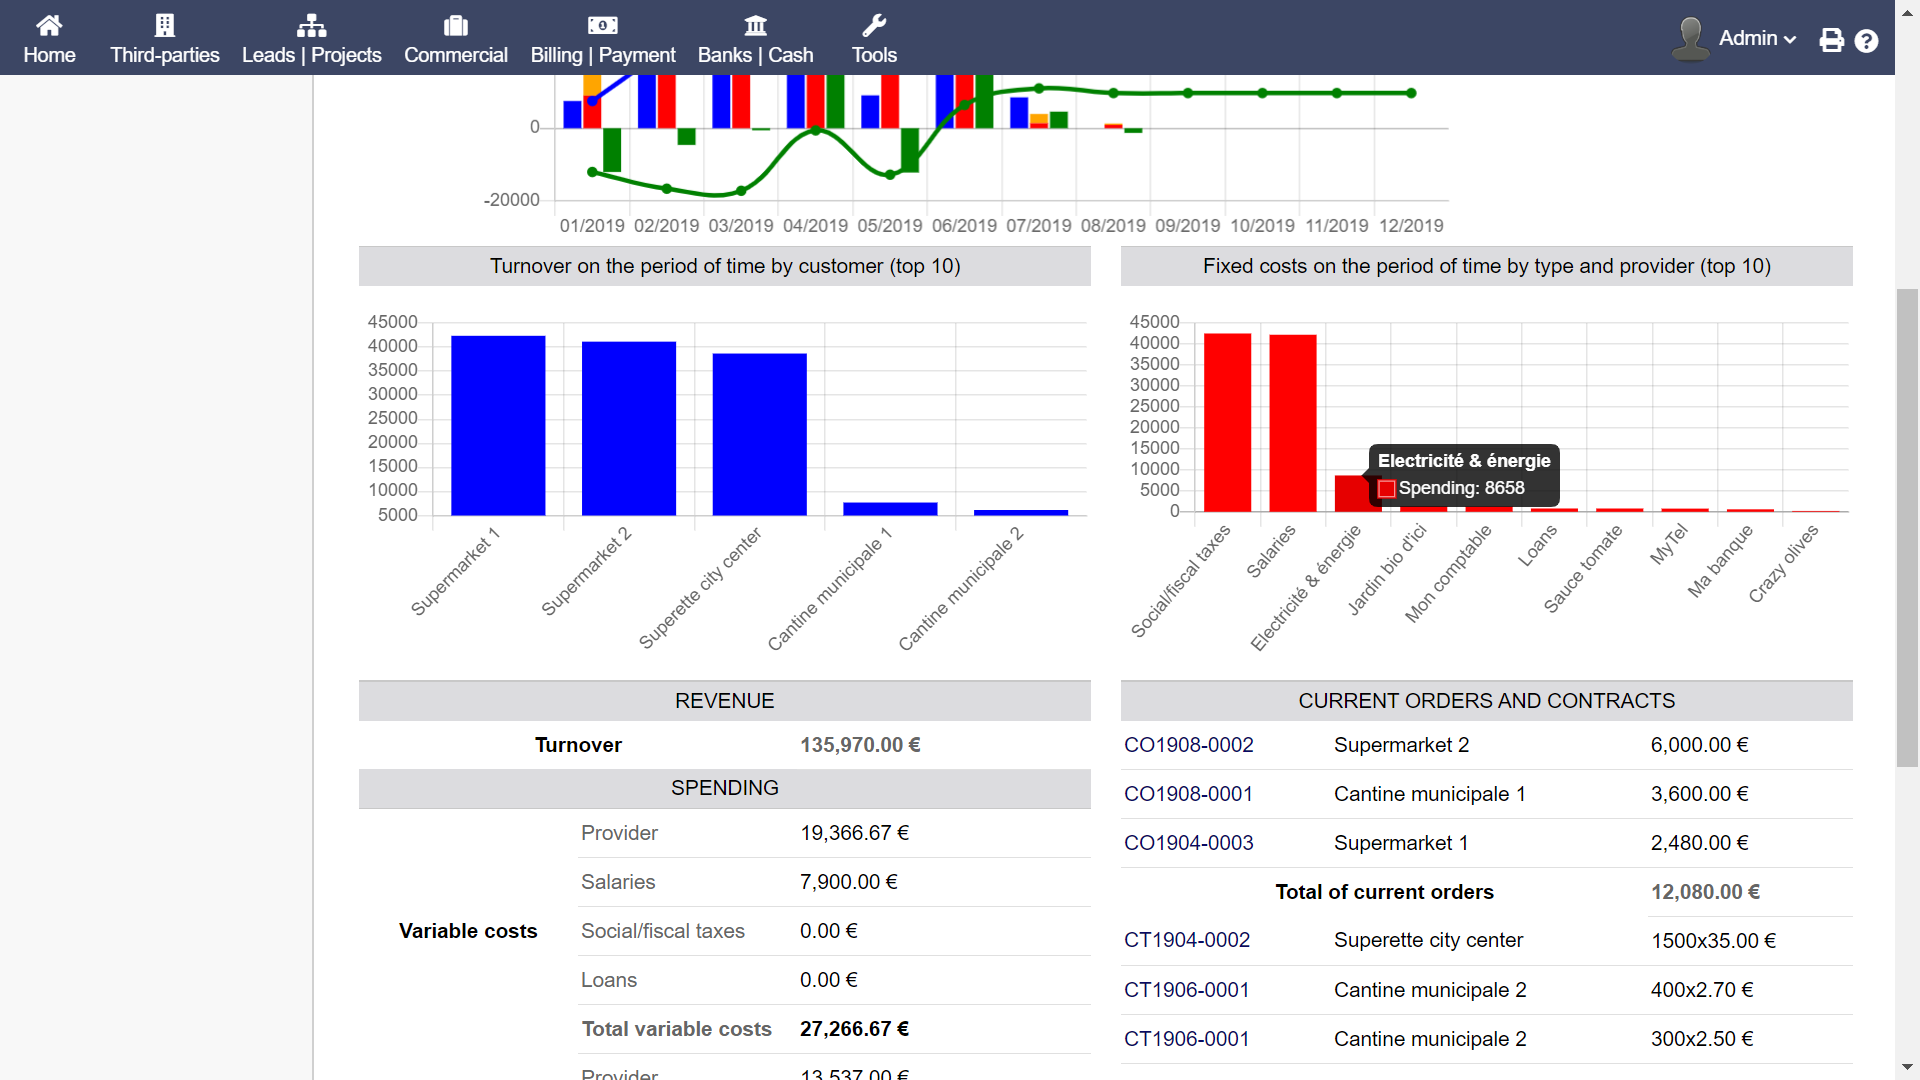Viewport: 1920px width, 1080px height.
Task: Expand the Admin user dropdown
Action: pos(1758,38)
